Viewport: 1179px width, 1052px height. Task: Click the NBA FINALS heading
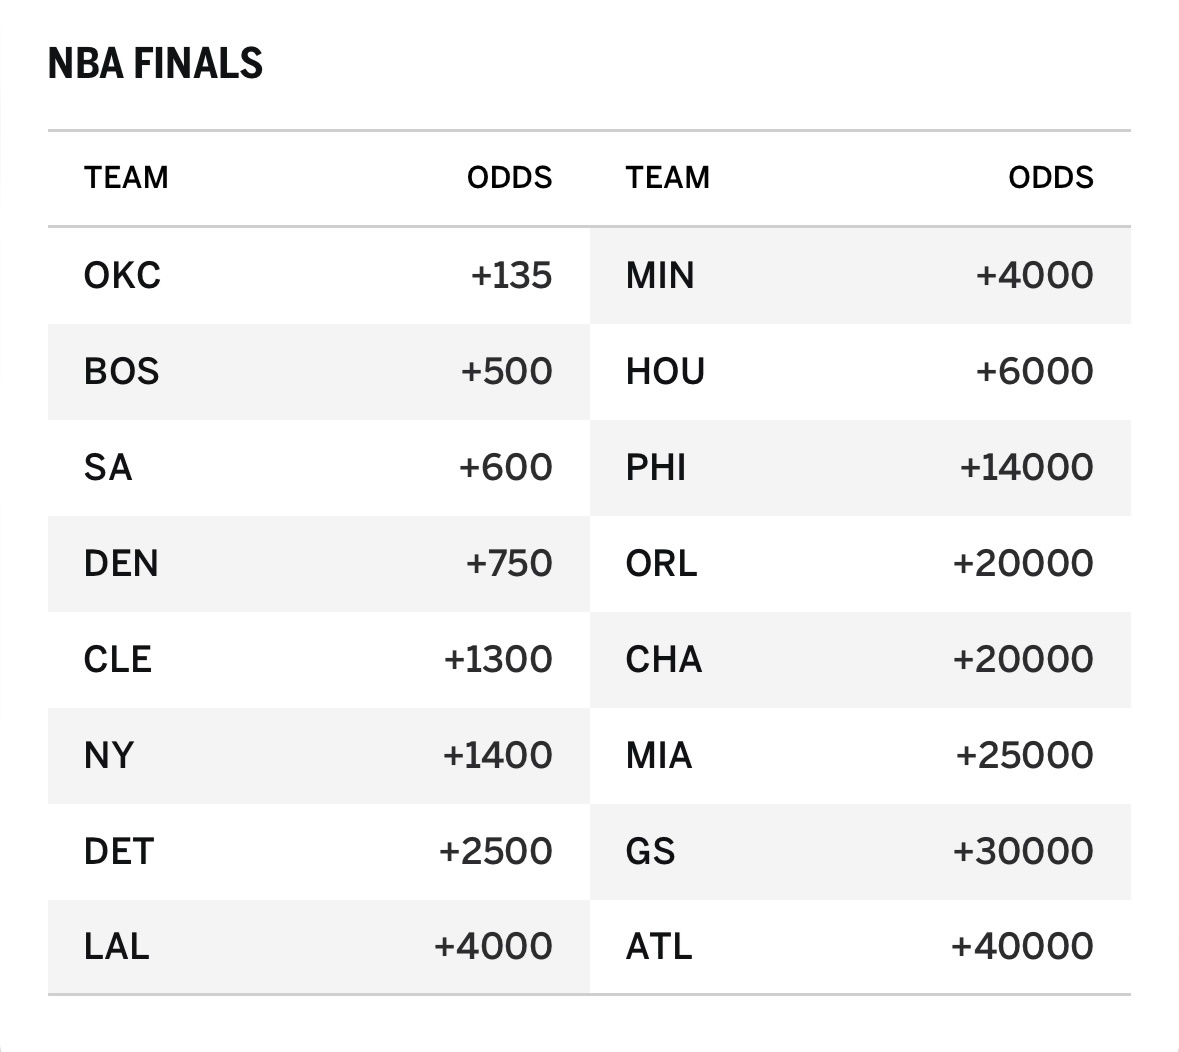[x=155, y=64]
